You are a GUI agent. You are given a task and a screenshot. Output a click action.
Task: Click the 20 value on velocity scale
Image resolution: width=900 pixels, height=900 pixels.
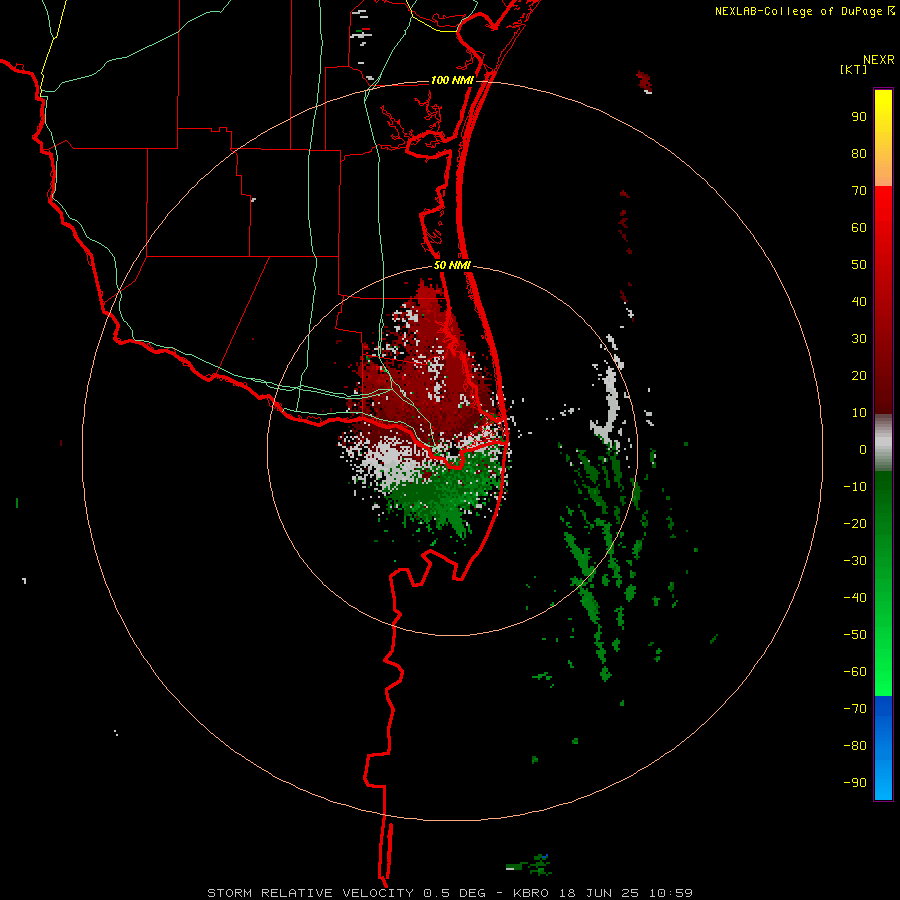coord(859,375)
